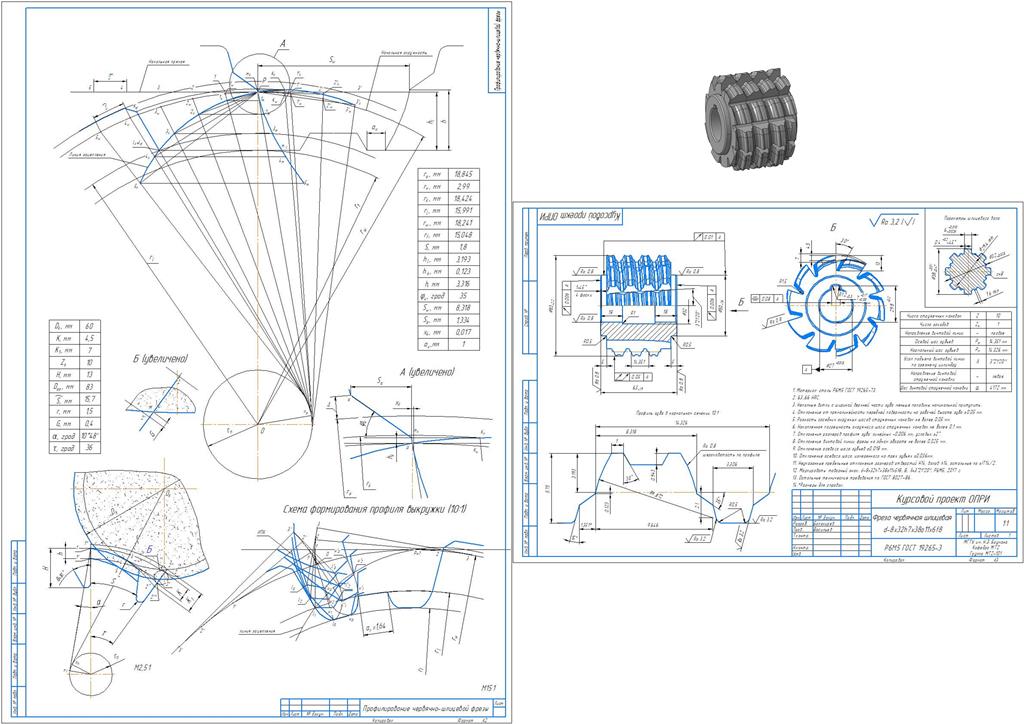The height and width of the screenshot is (724, 1024).
Task: Click the "0,4" value in the left table
Action: pos(89,424)
